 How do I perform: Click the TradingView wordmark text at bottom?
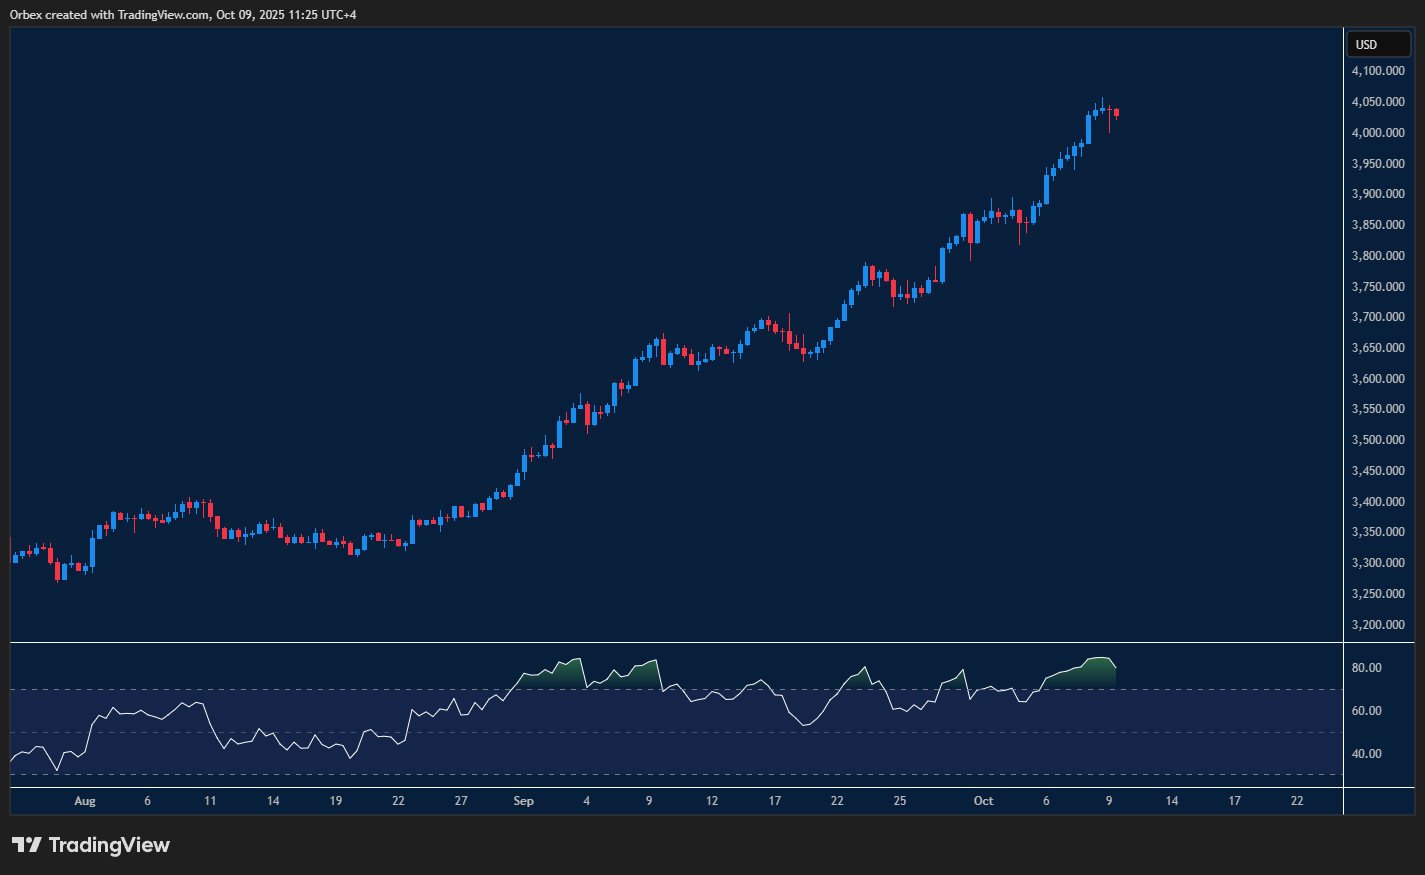109,845
